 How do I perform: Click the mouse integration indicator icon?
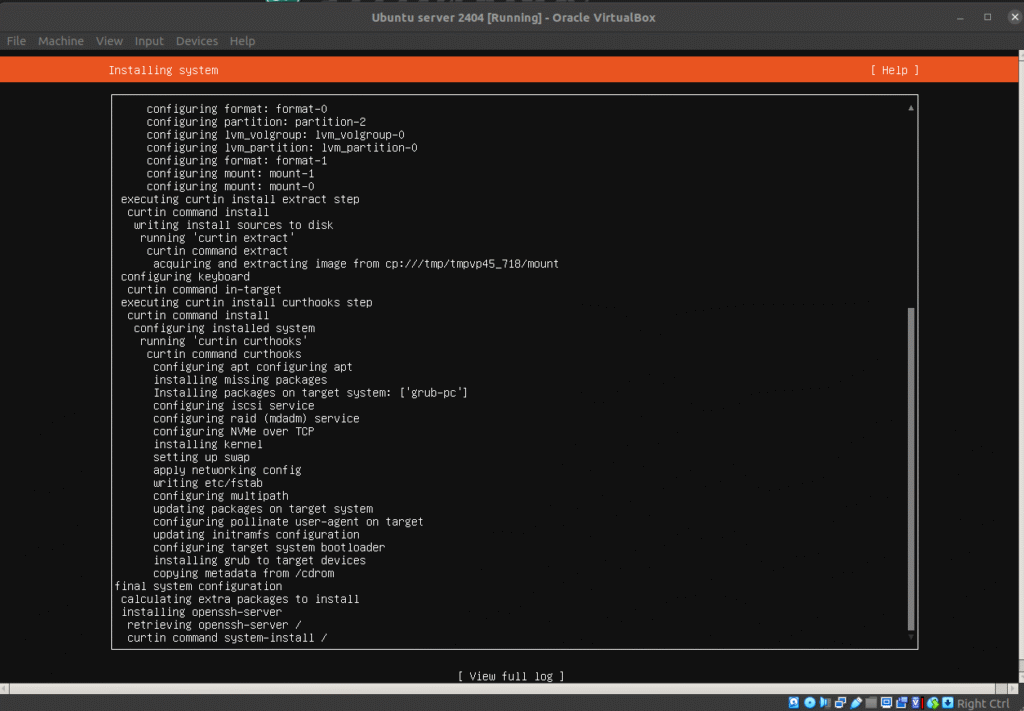[932, 703]
